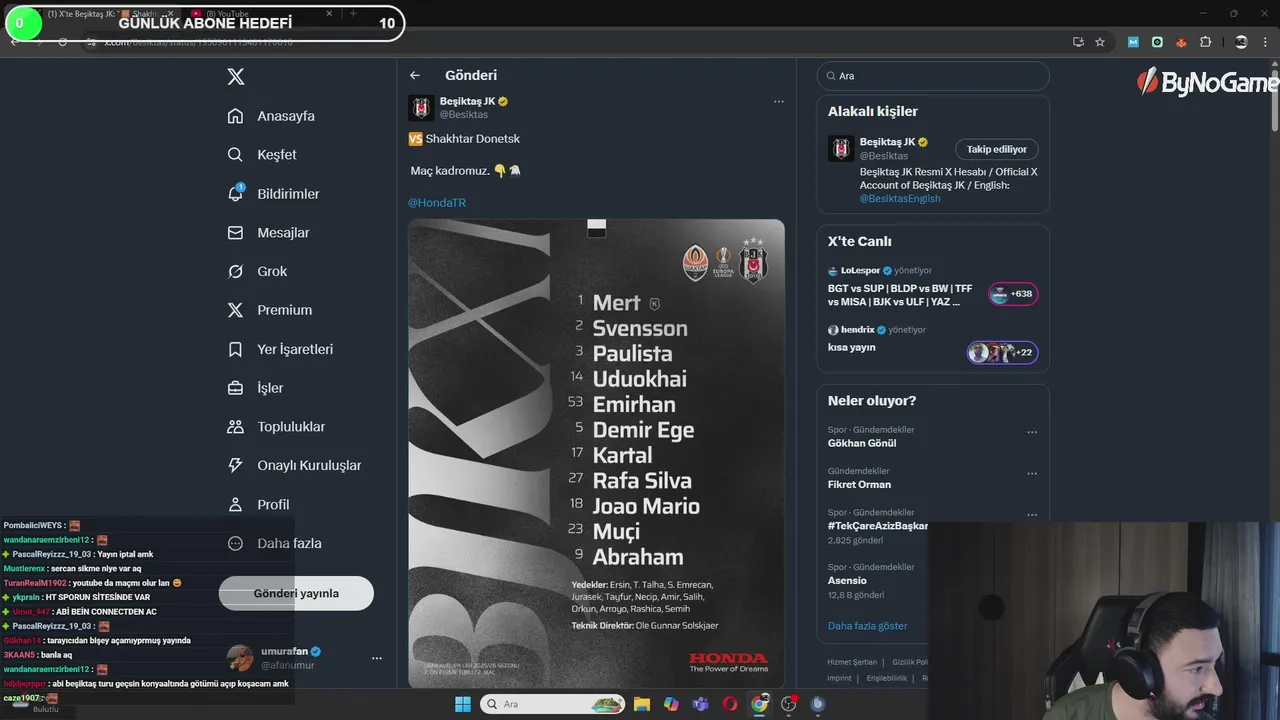Open Fikret Orman trend options dots

1032,474
